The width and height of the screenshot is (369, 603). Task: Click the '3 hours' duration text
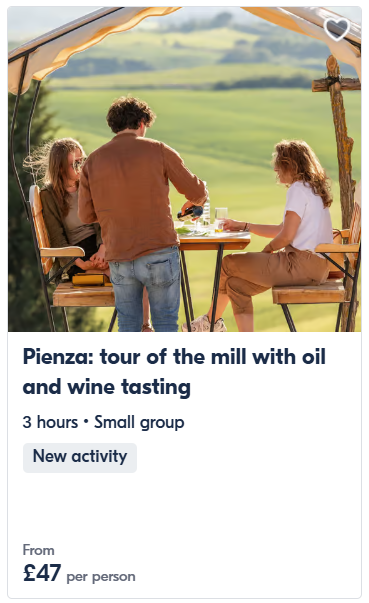(x=50, y=422)
